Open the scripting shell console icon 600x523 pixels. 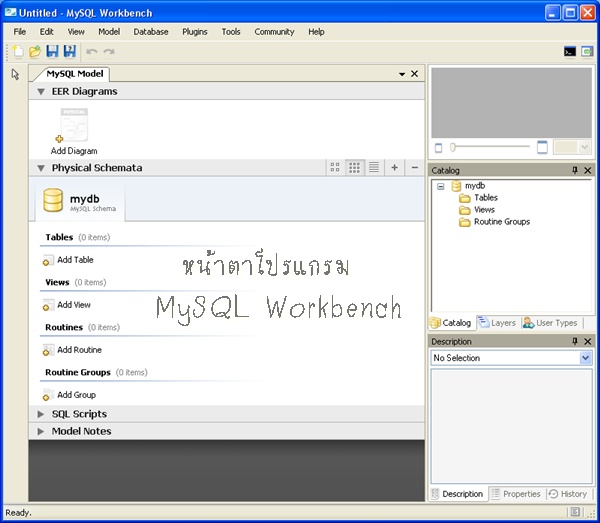pyautogui.click(x=570, y=51)
